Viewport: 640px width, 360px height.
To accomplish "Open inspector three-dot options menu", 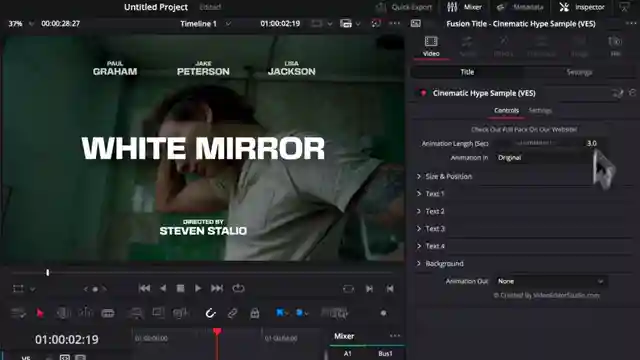I will (x=631, y=24).
